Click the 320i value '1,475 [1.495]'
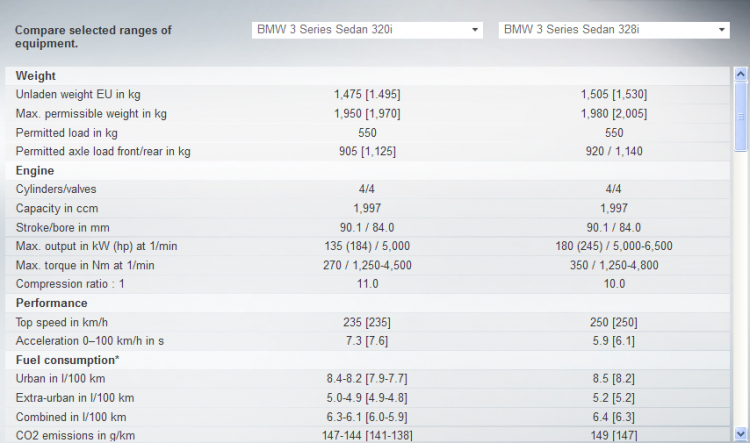Image resolution: width=750 pixels, height=443 pixels. (x=367, y=95)
